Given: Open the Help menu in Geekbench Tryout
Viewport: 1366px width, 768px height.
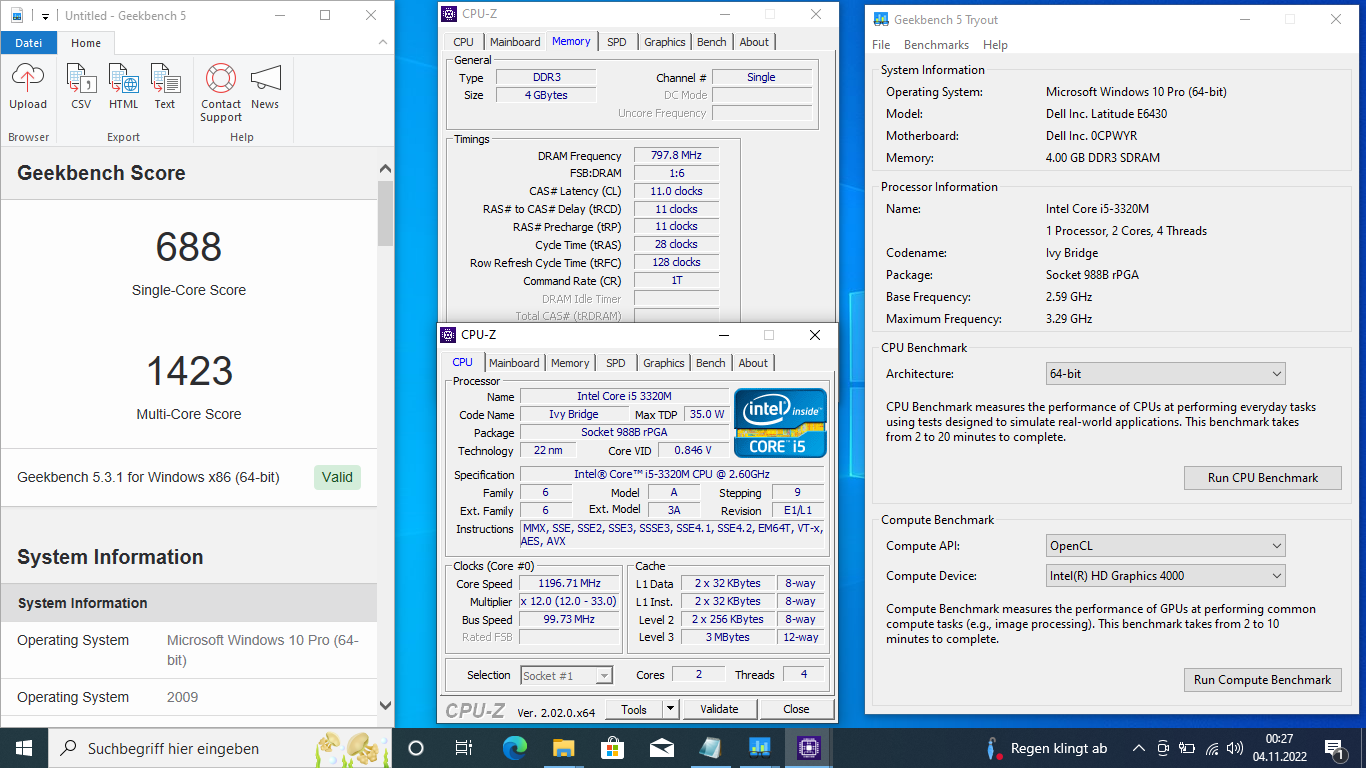Looking at the screenshot, I should coord(995,45).
